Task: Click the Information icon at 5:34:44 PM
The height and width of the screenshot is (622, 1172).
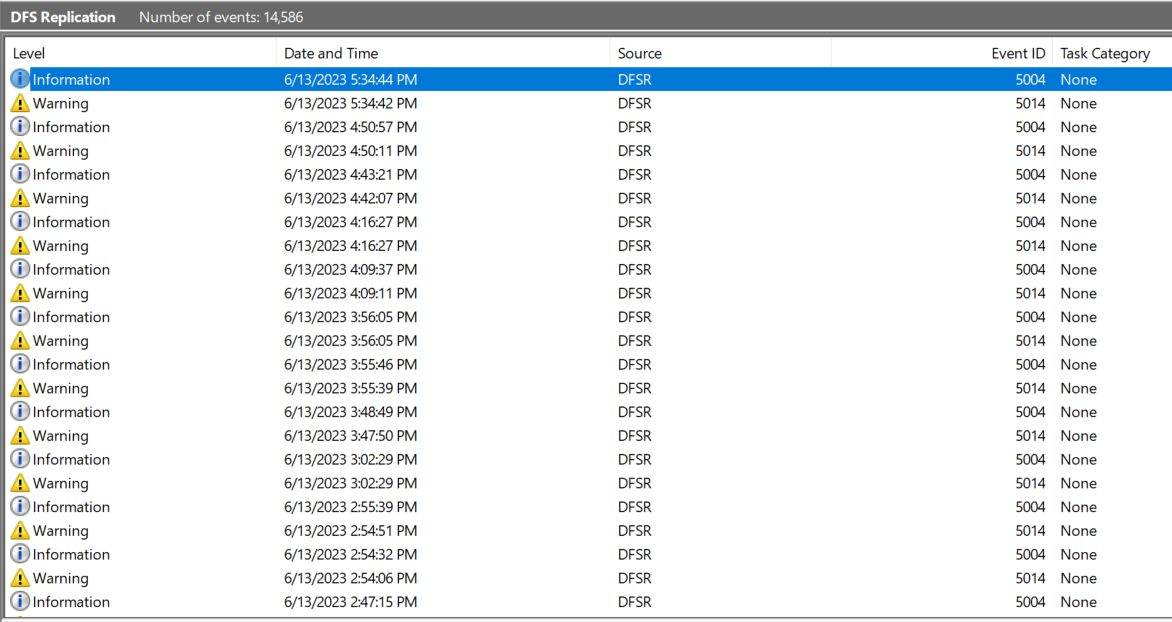Action: (20, 78)
